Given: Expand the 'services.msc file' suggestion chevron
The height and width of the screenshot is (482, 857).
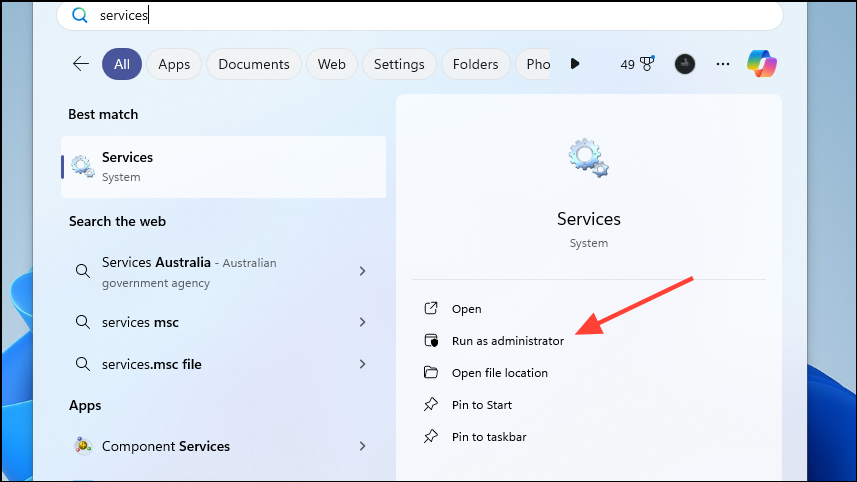Looking at the screenshot, I should tap(362, 364).
